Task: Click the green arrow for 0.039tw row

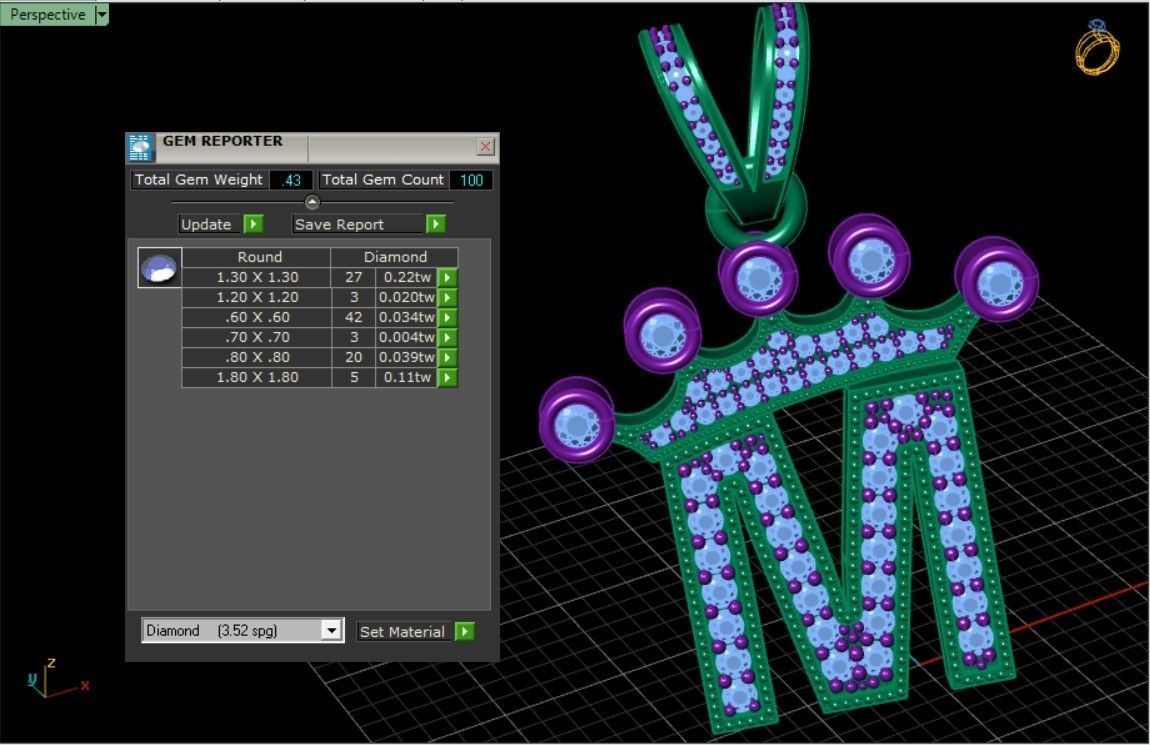Action: click(x=447, y=357)
